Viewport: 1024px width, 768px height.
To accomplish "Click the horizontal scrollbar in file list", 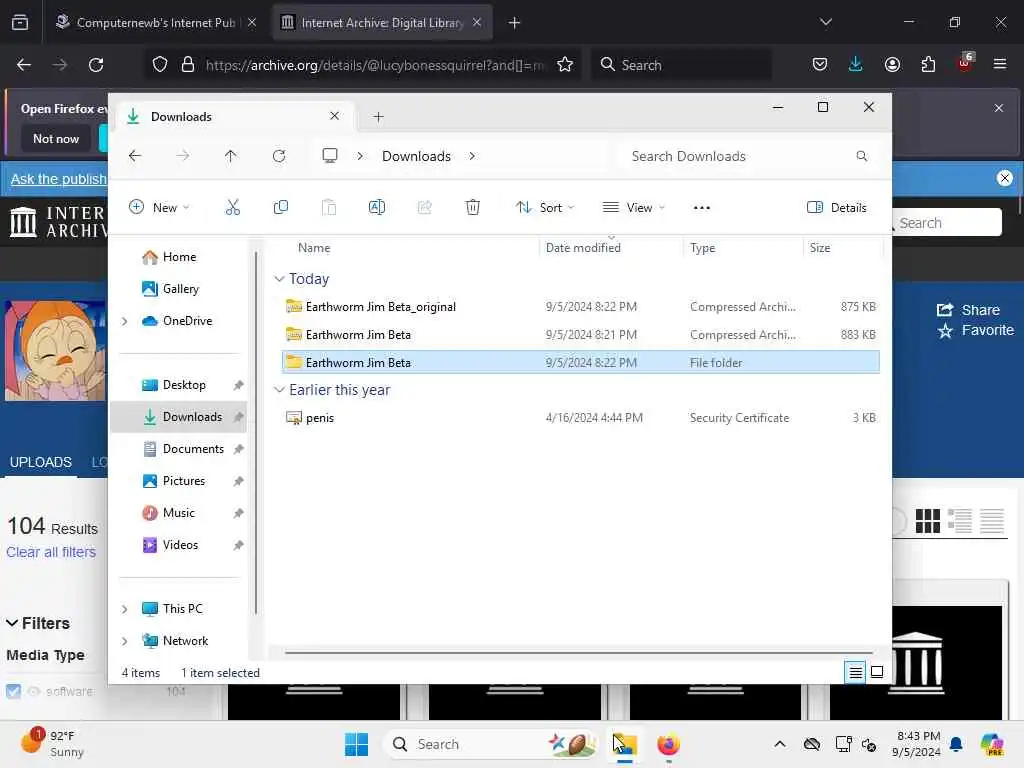I will point(578,652).
